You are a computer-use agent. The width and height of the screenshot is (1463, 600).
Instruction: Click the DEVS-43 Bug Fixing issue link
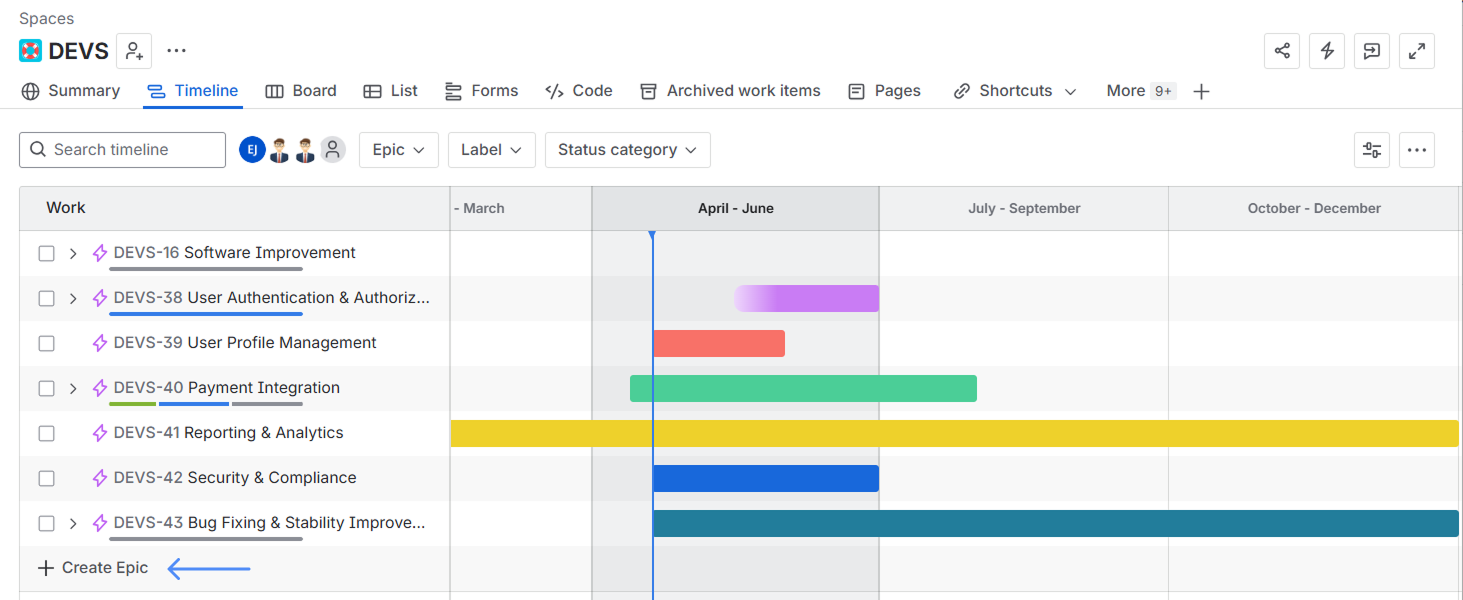pyautogui.click(x=269, y=523)
